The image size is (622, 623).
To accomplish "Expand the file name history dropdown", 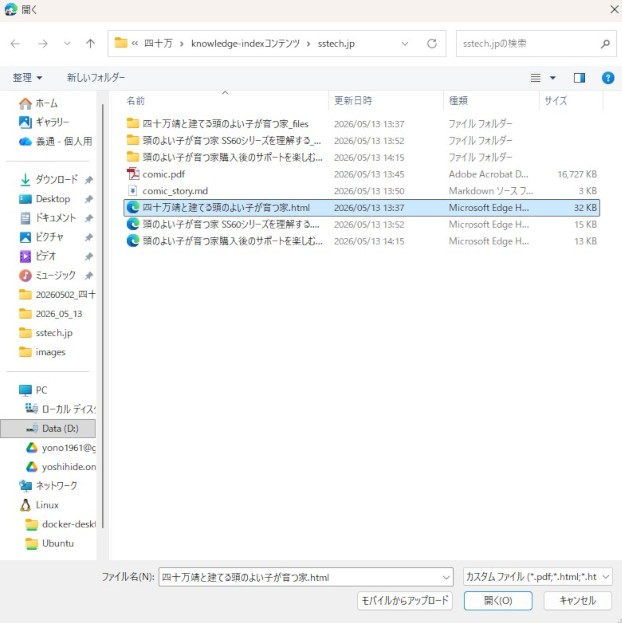I will pos(446,577).
